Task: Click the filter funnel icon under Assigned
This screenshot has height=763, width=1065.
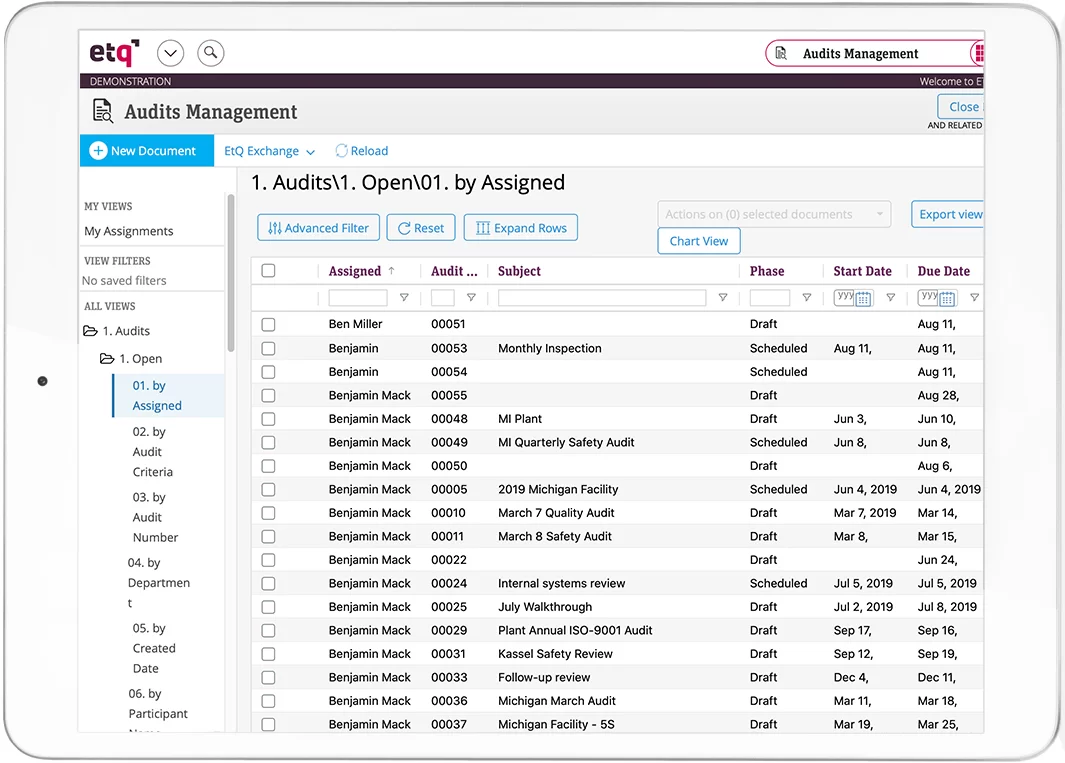Action: pyautogui.click(x=404, y=298)
